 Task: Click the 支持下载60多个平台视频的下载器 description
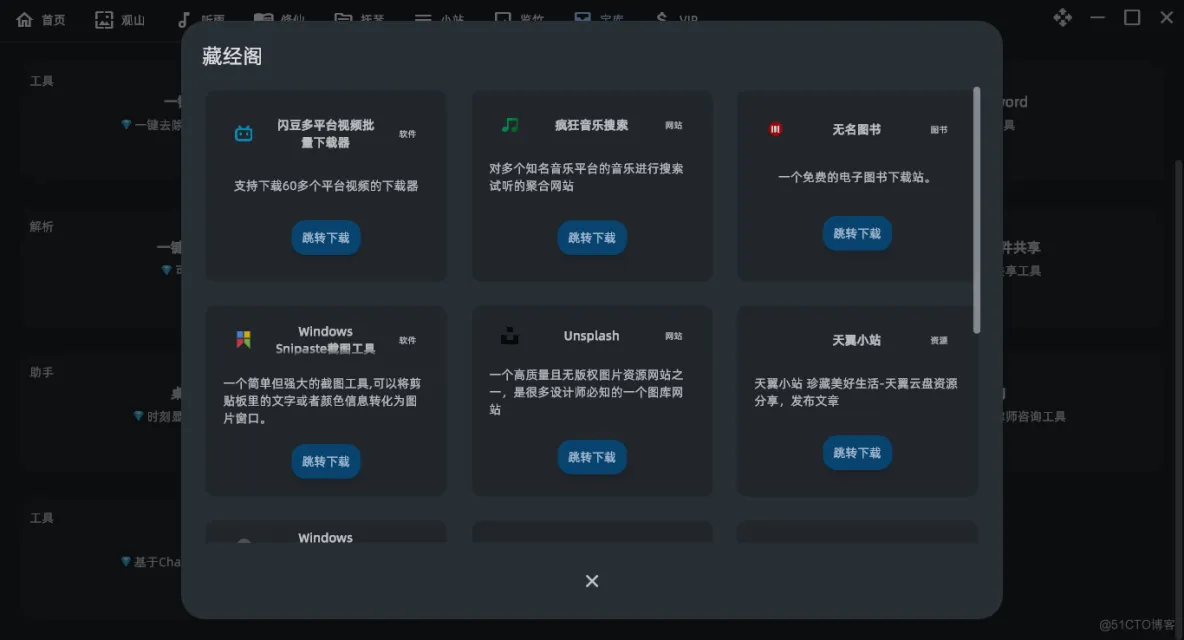[325, 186]
